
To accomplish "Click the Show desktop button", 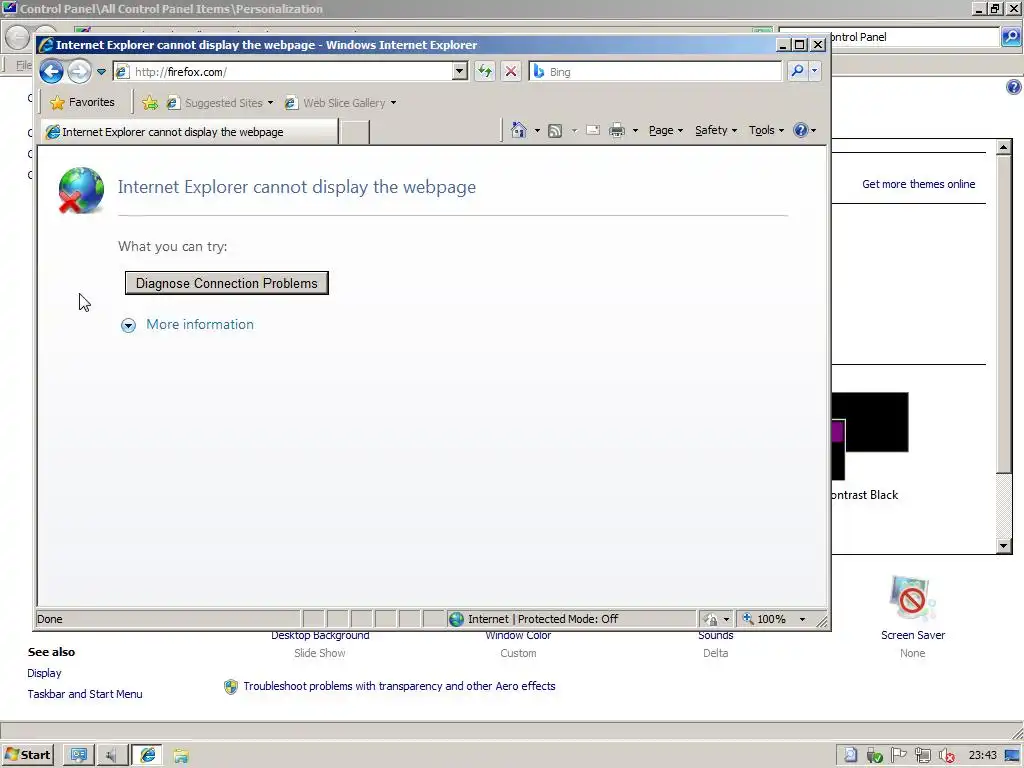I will pyautogui.click(x=1013, y=755).
